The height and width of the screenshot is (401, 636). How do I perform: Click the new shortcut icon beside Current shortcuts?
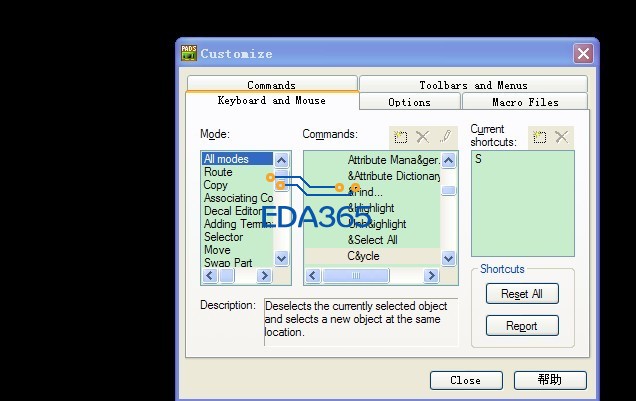pyautogui.click(x=539, y=137)
